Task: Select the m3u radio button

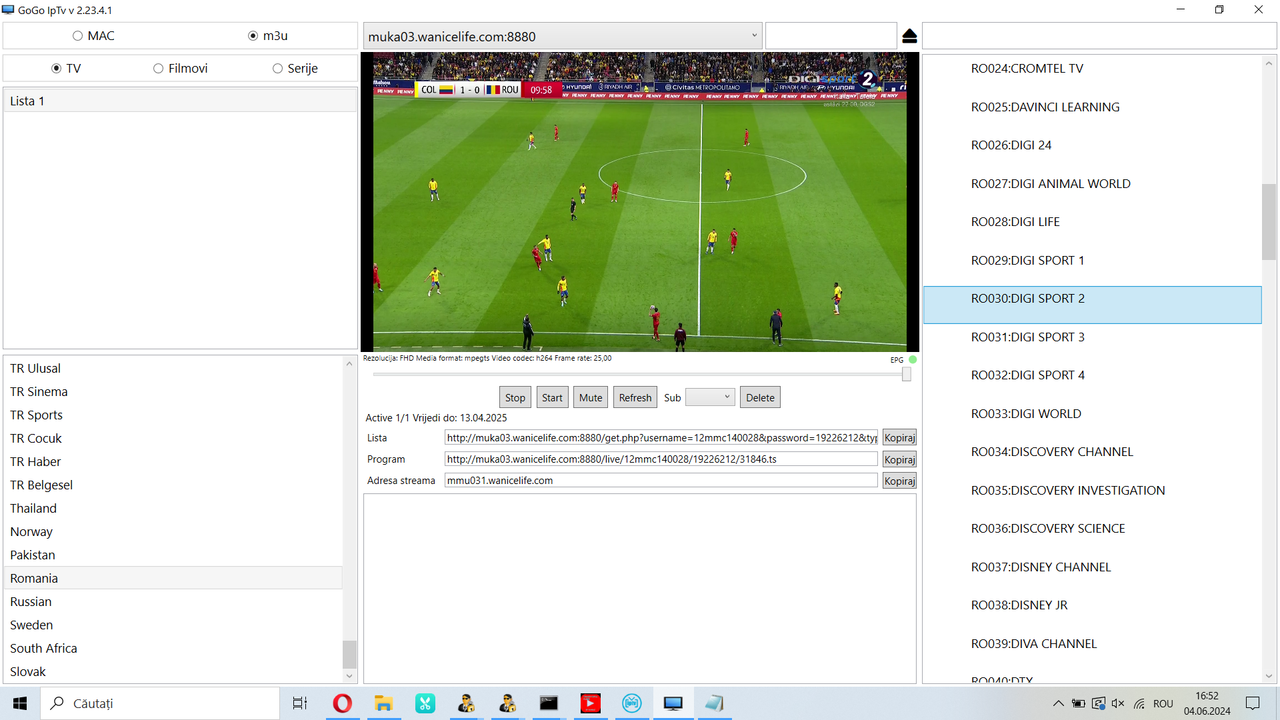Action: tap(253, 36)
